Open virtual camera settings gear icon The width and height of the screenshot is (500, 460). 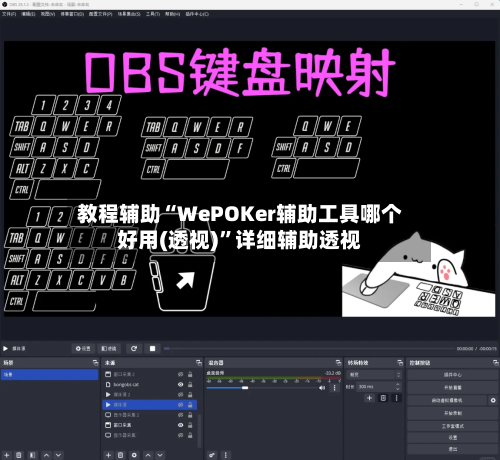493,400
